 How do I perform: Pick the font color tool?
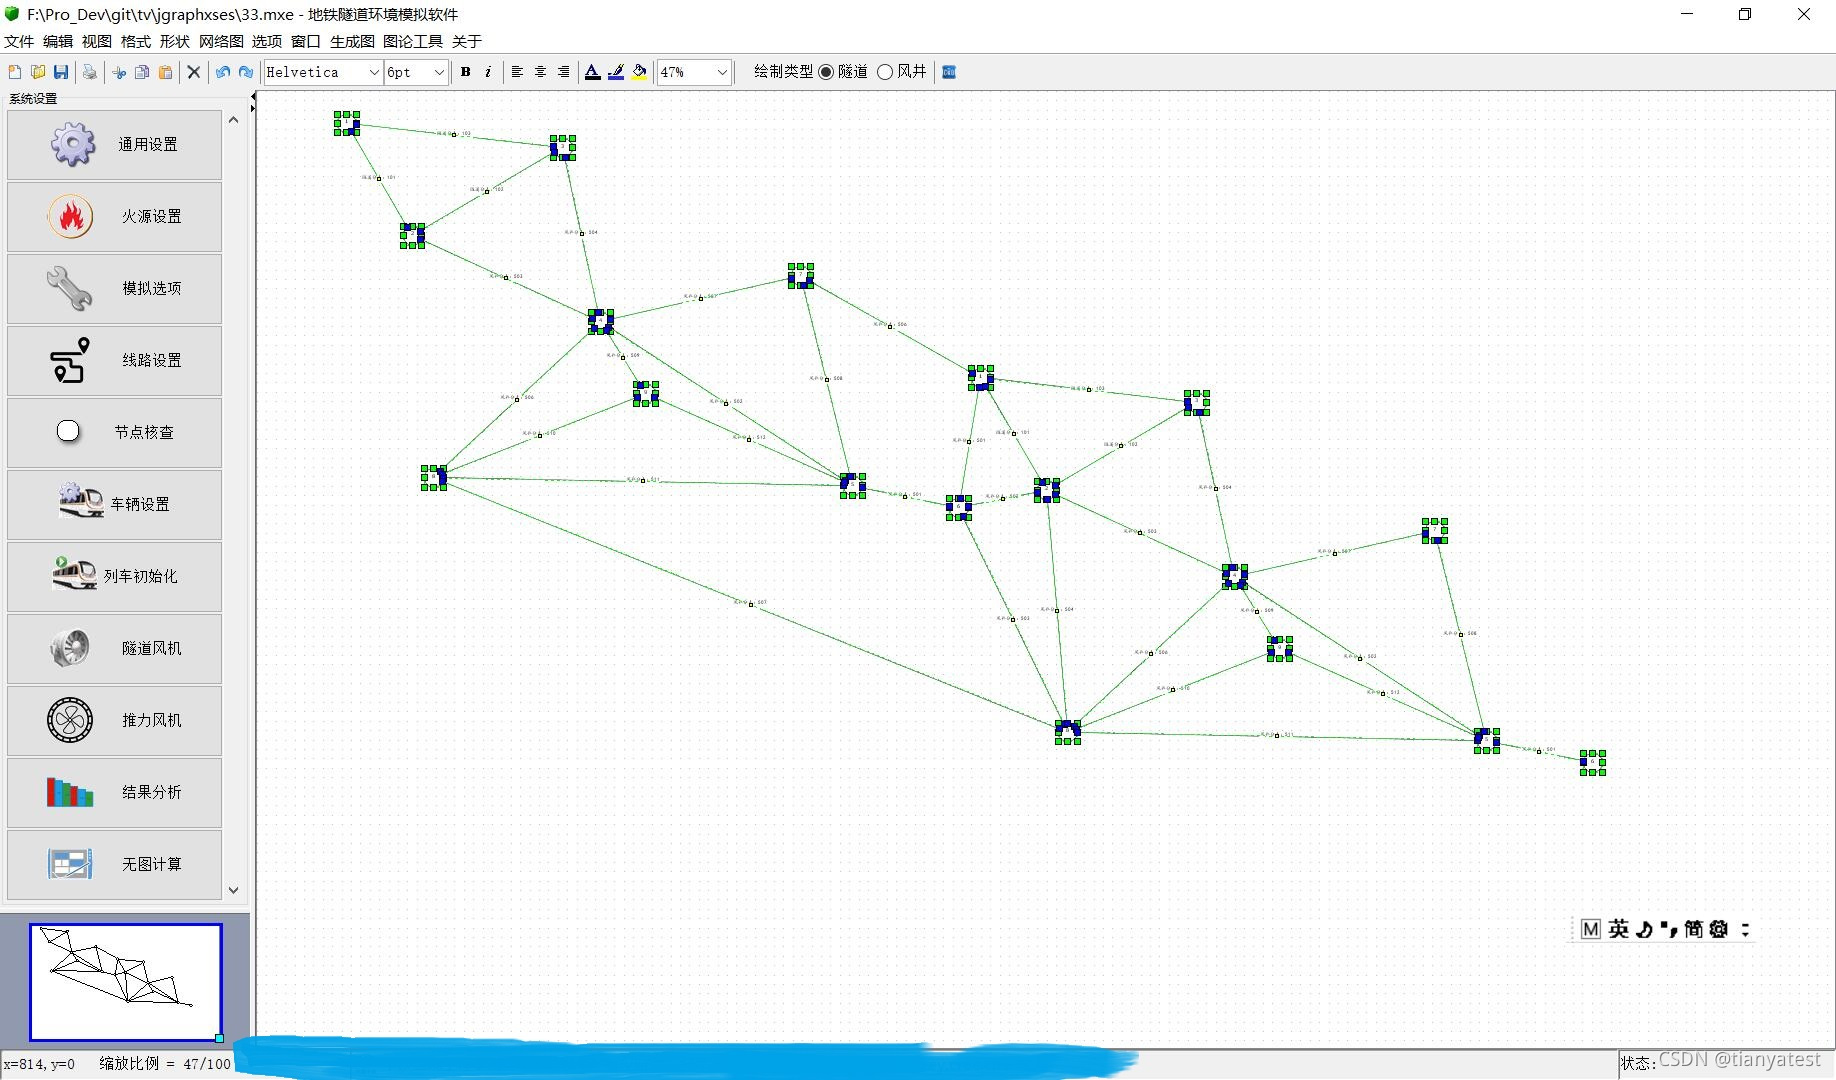pyautogui.click(x=592, y=72)
